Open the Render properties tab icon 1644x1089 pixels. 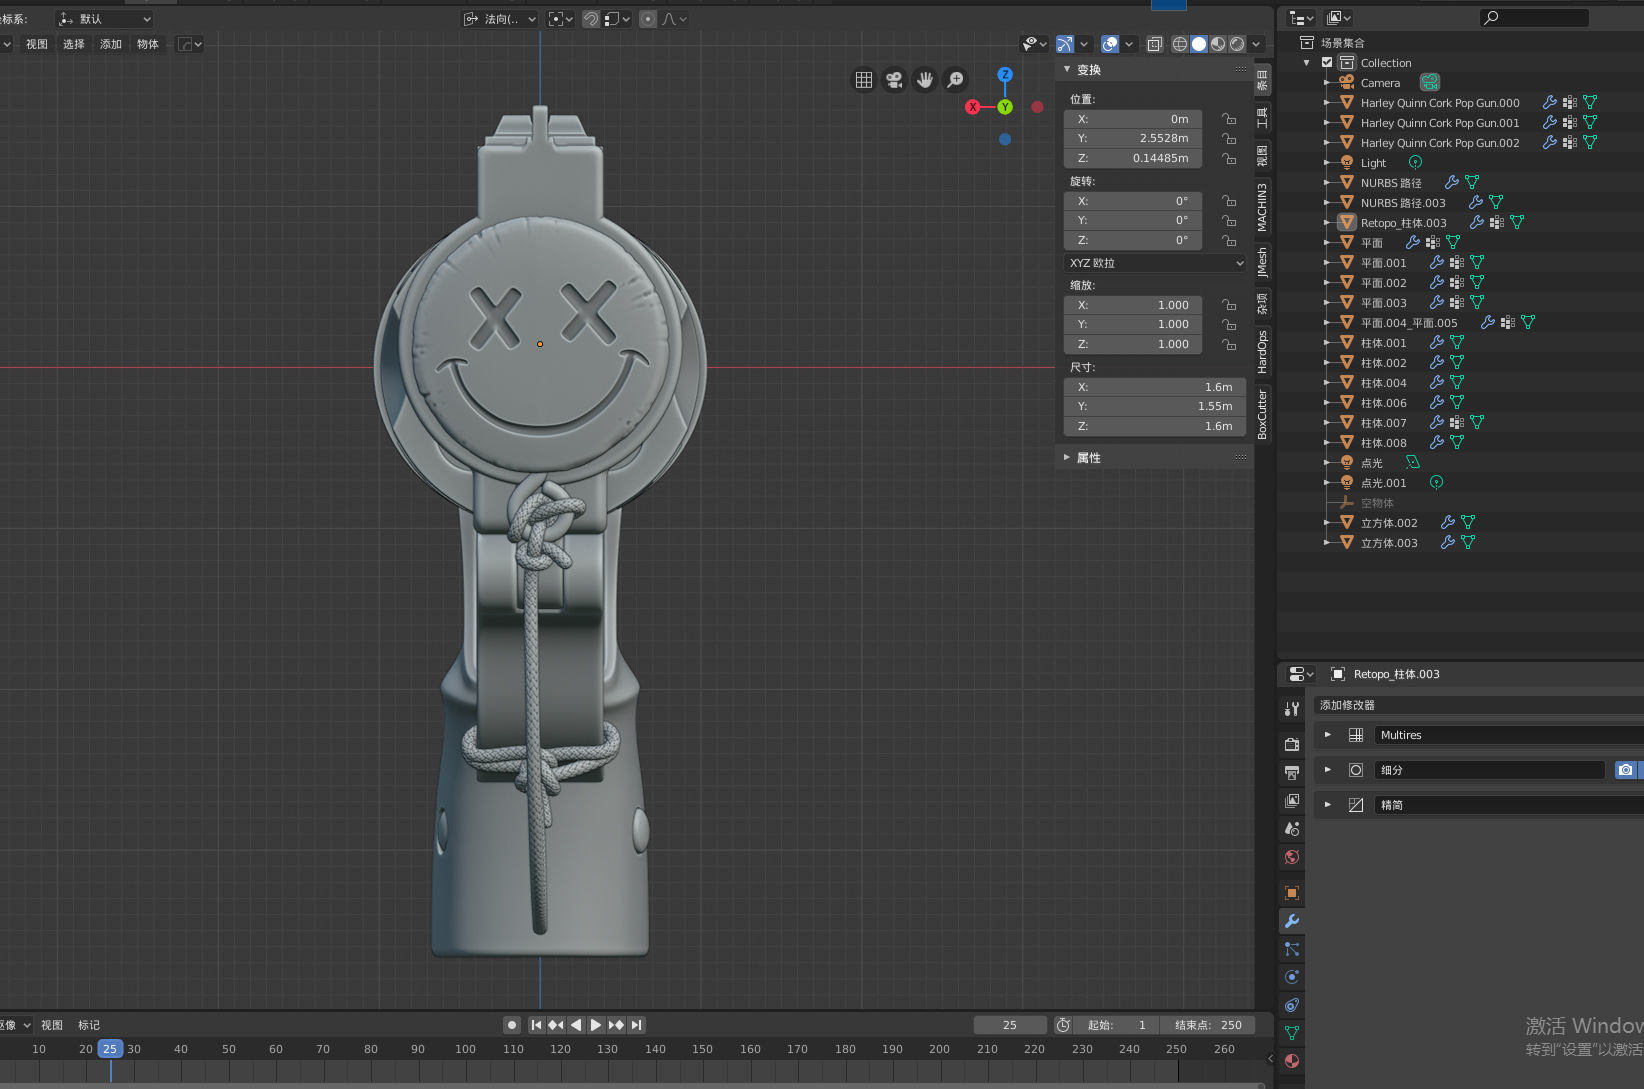pyautogui.click(x=1292, y=744)
